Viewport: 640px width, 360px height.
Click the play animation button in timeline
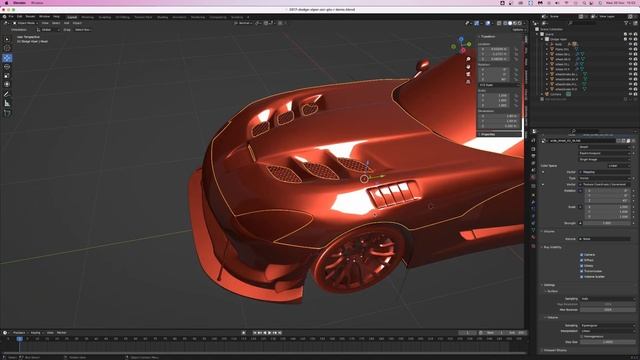click(x=269, y=333)
